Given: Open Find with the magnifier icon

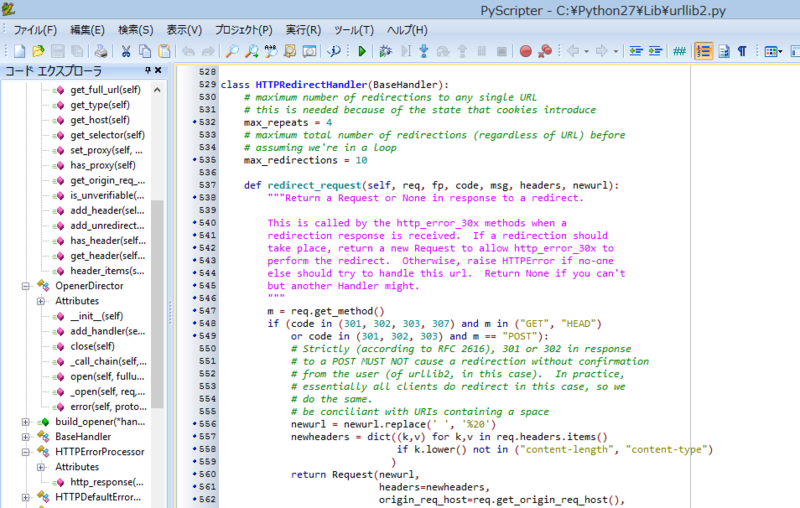Looking at the screenshot, I should click(x=232, y=51).
